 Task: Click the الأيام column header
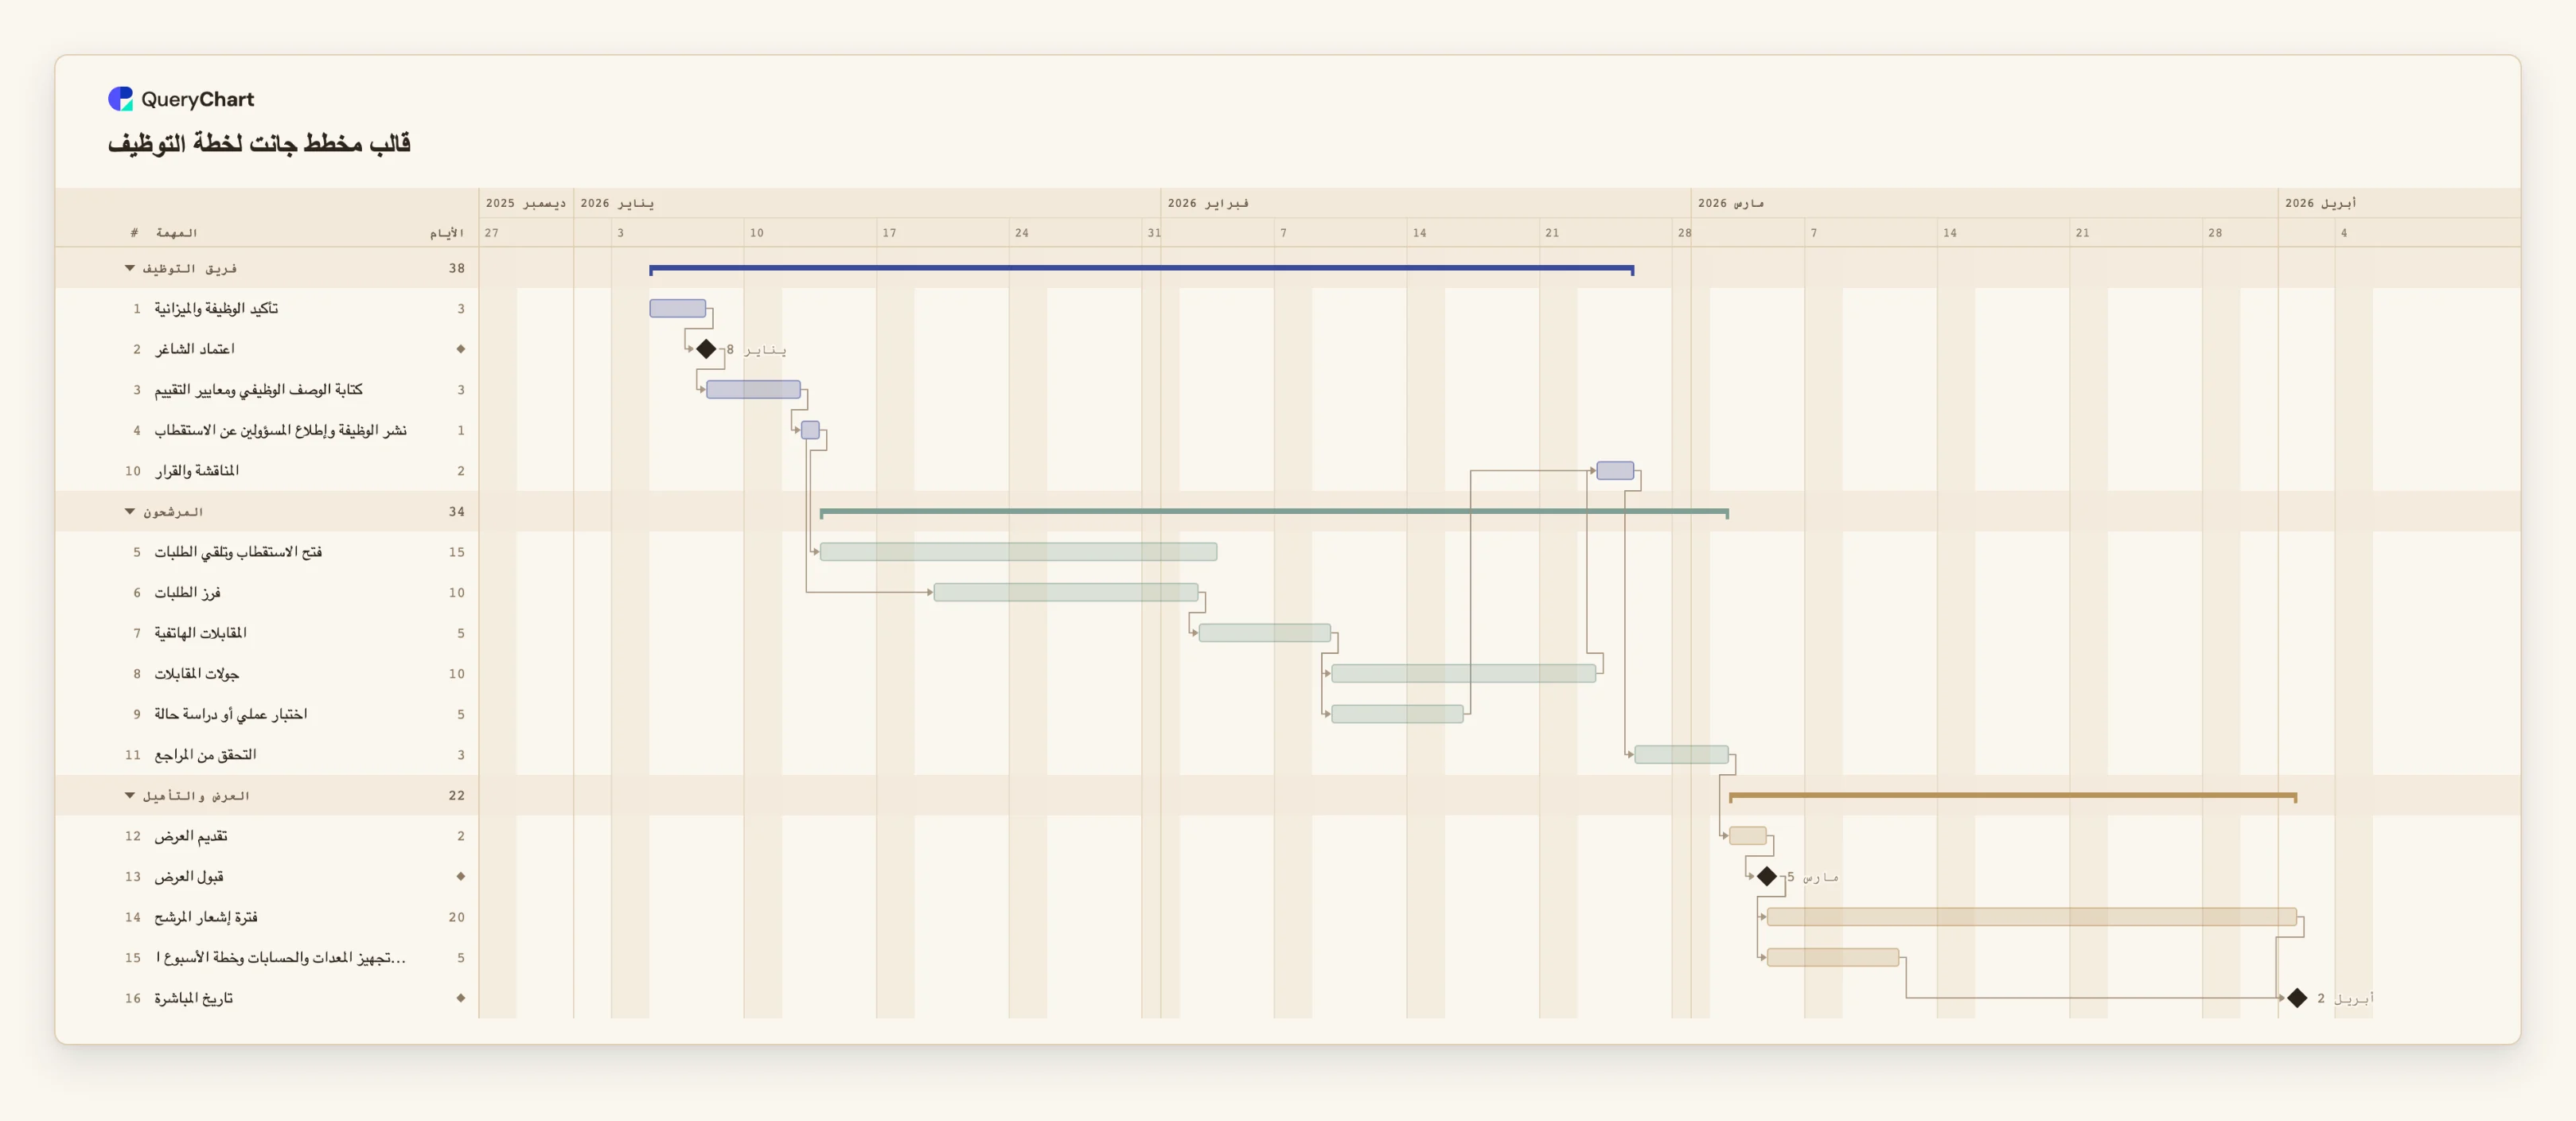pyautogui.click(x=447, y=233)
